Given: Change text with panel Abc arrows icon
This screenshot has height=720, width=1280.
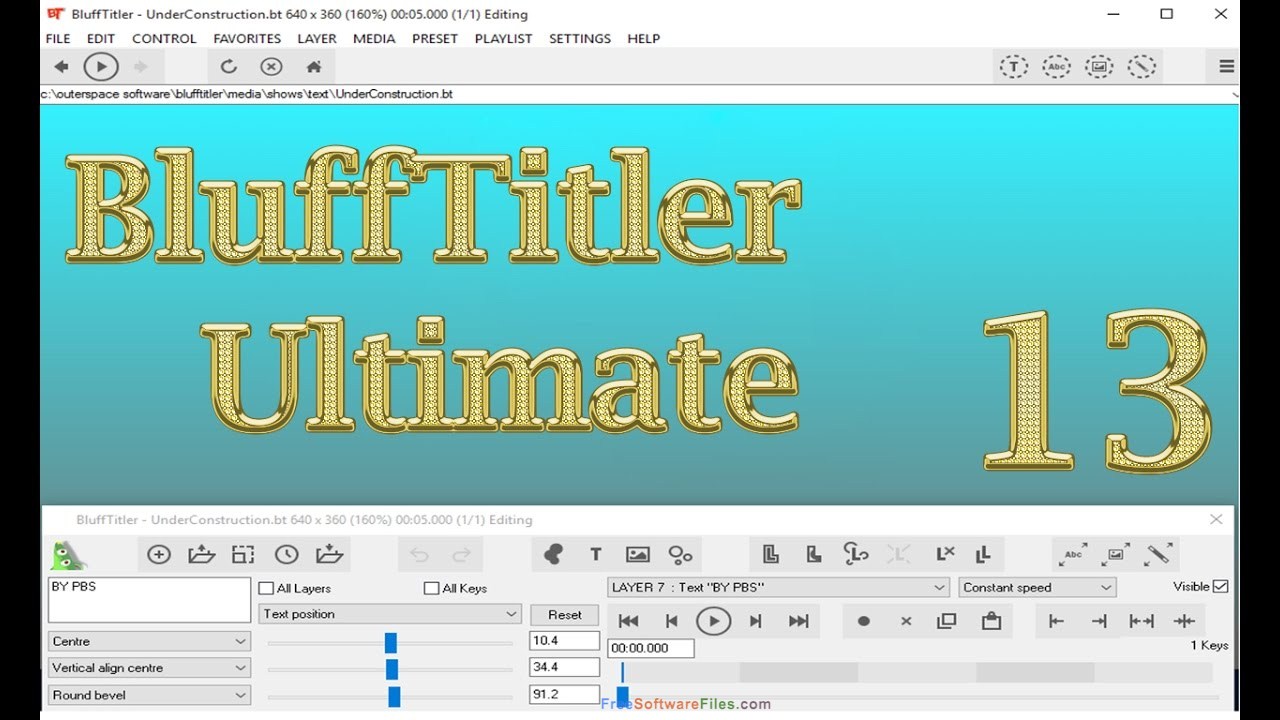Looking at the screenshot, I should 1073,554.
